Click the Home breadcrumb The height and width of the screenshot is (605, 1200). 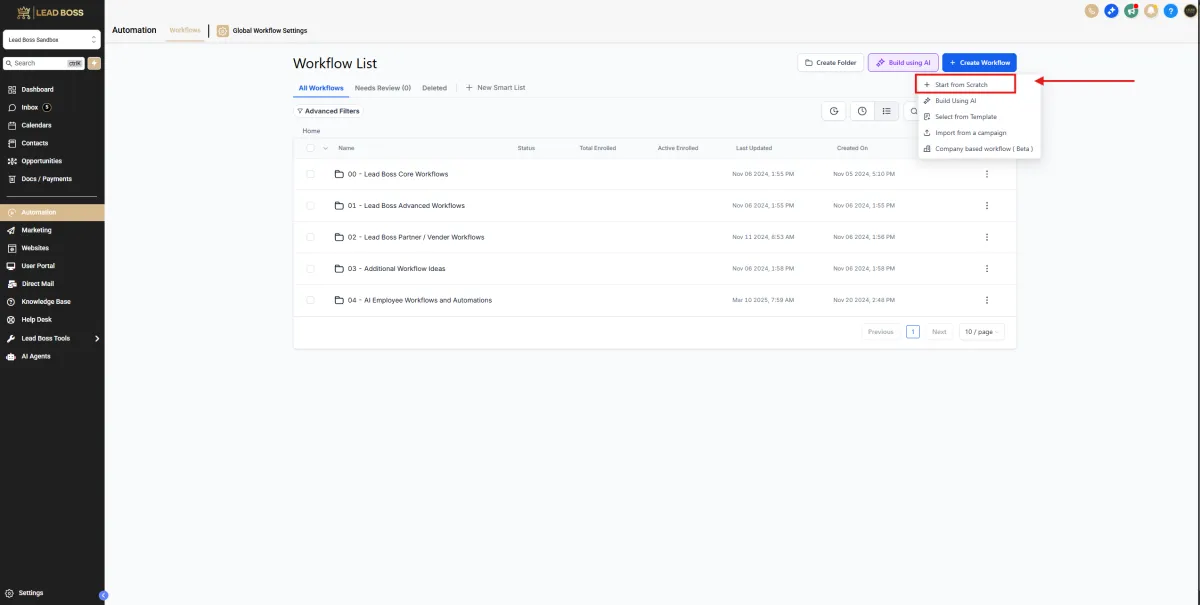(311, 131)
